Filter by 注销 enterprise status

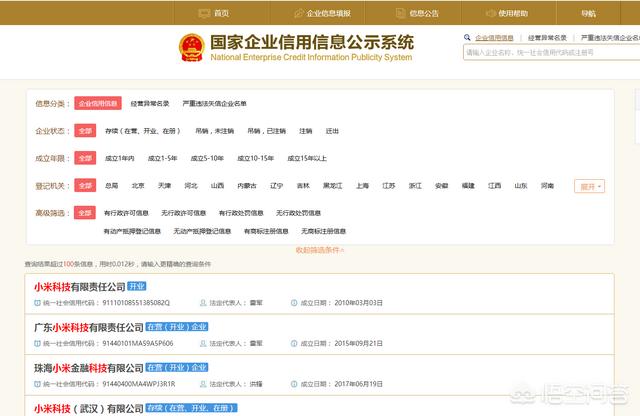[306, 131]
